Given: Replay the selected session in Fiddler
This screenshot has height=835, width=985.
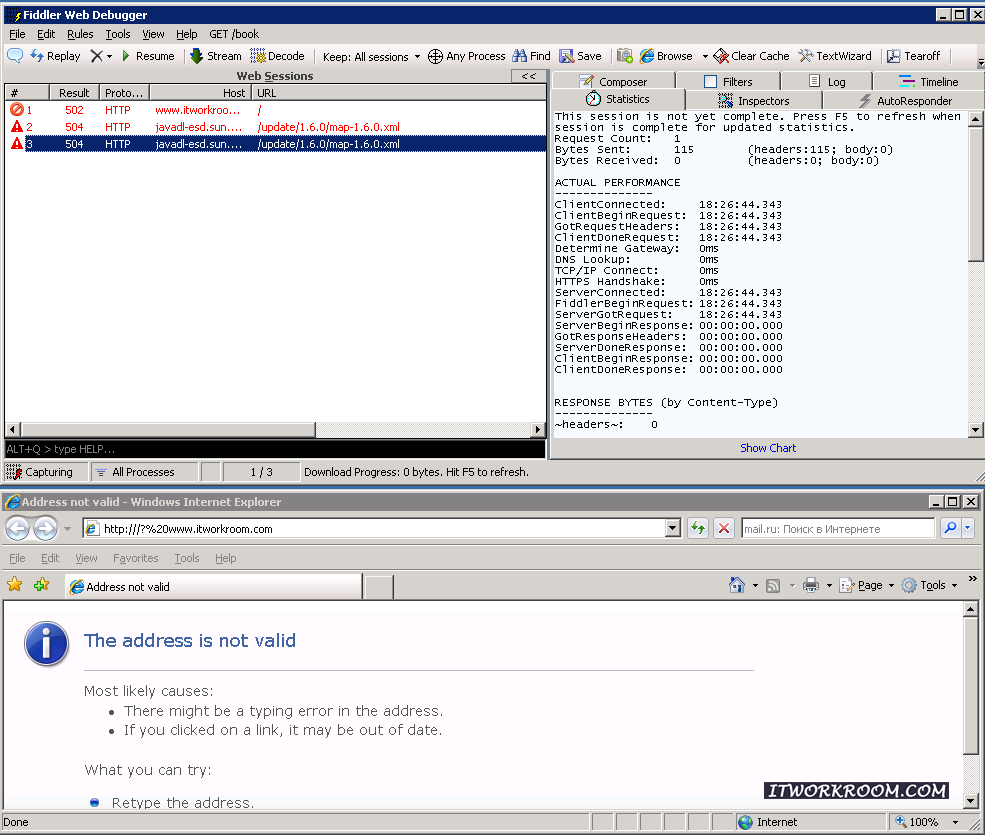Looking at the screenshot, I should click(x=55, y=56).
